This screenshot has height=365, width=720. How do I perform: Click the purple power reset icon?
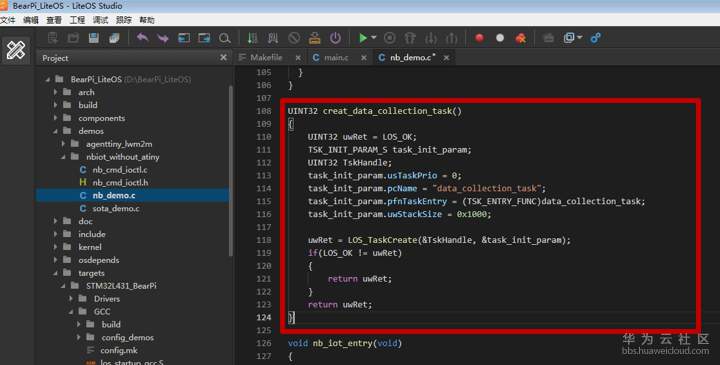(335, 38)
